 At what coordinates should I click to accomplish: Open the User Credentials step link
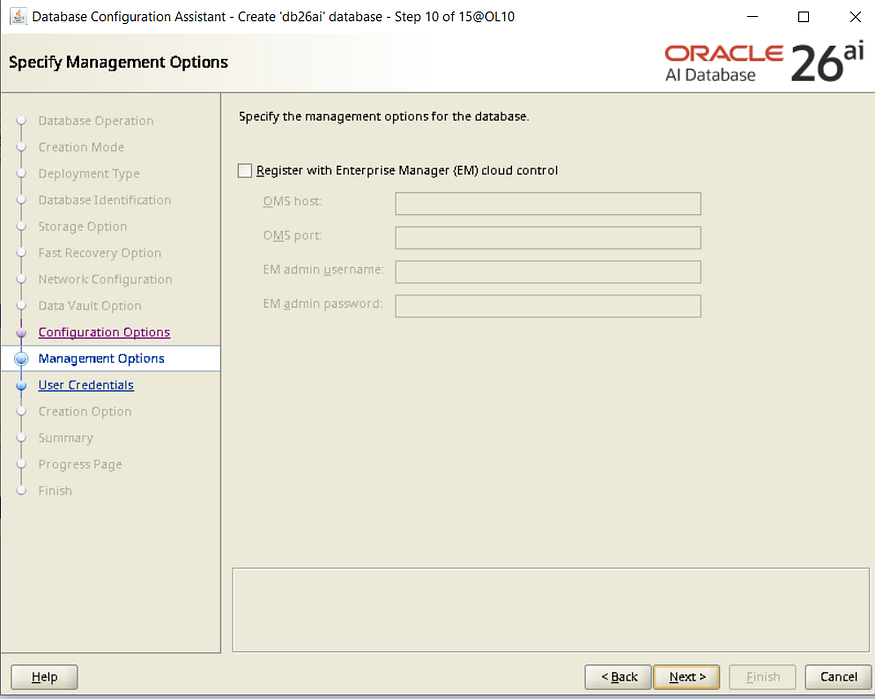(x=86, y=385)
